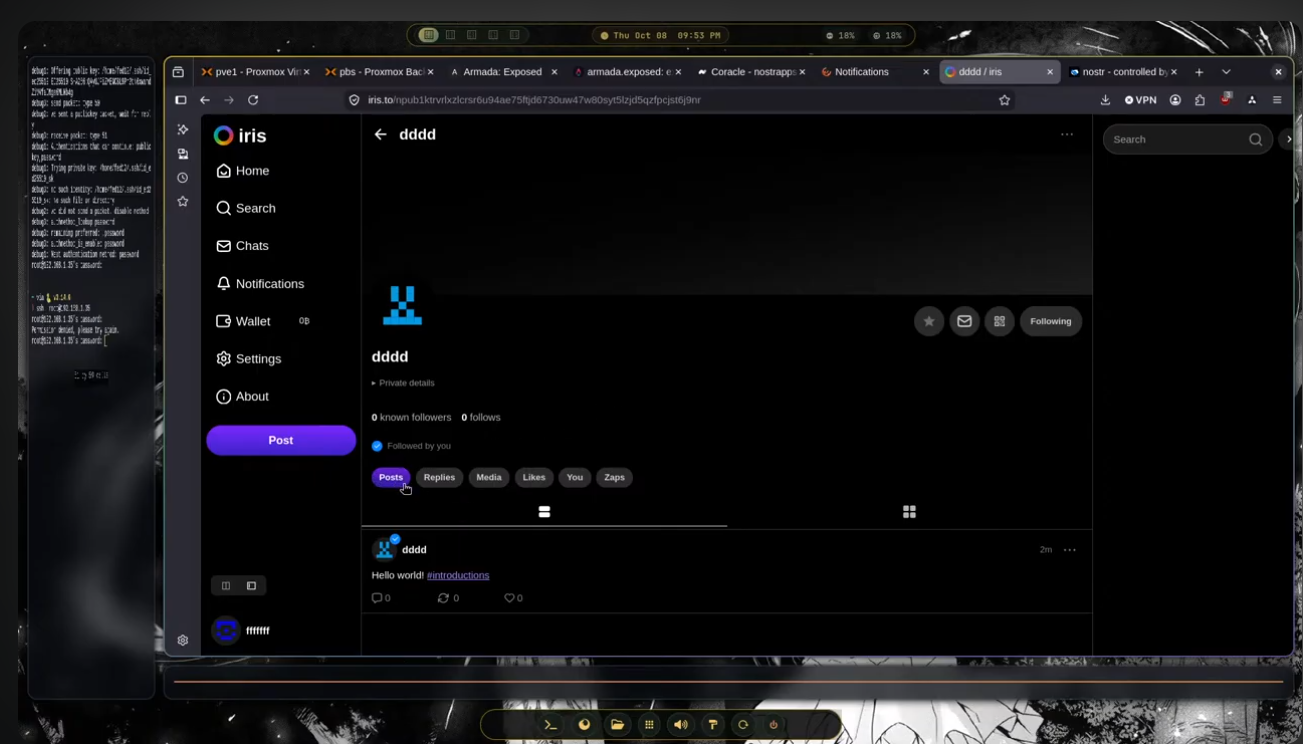
Task: Click the purple Post button
Action: click(x=281, y=440)
